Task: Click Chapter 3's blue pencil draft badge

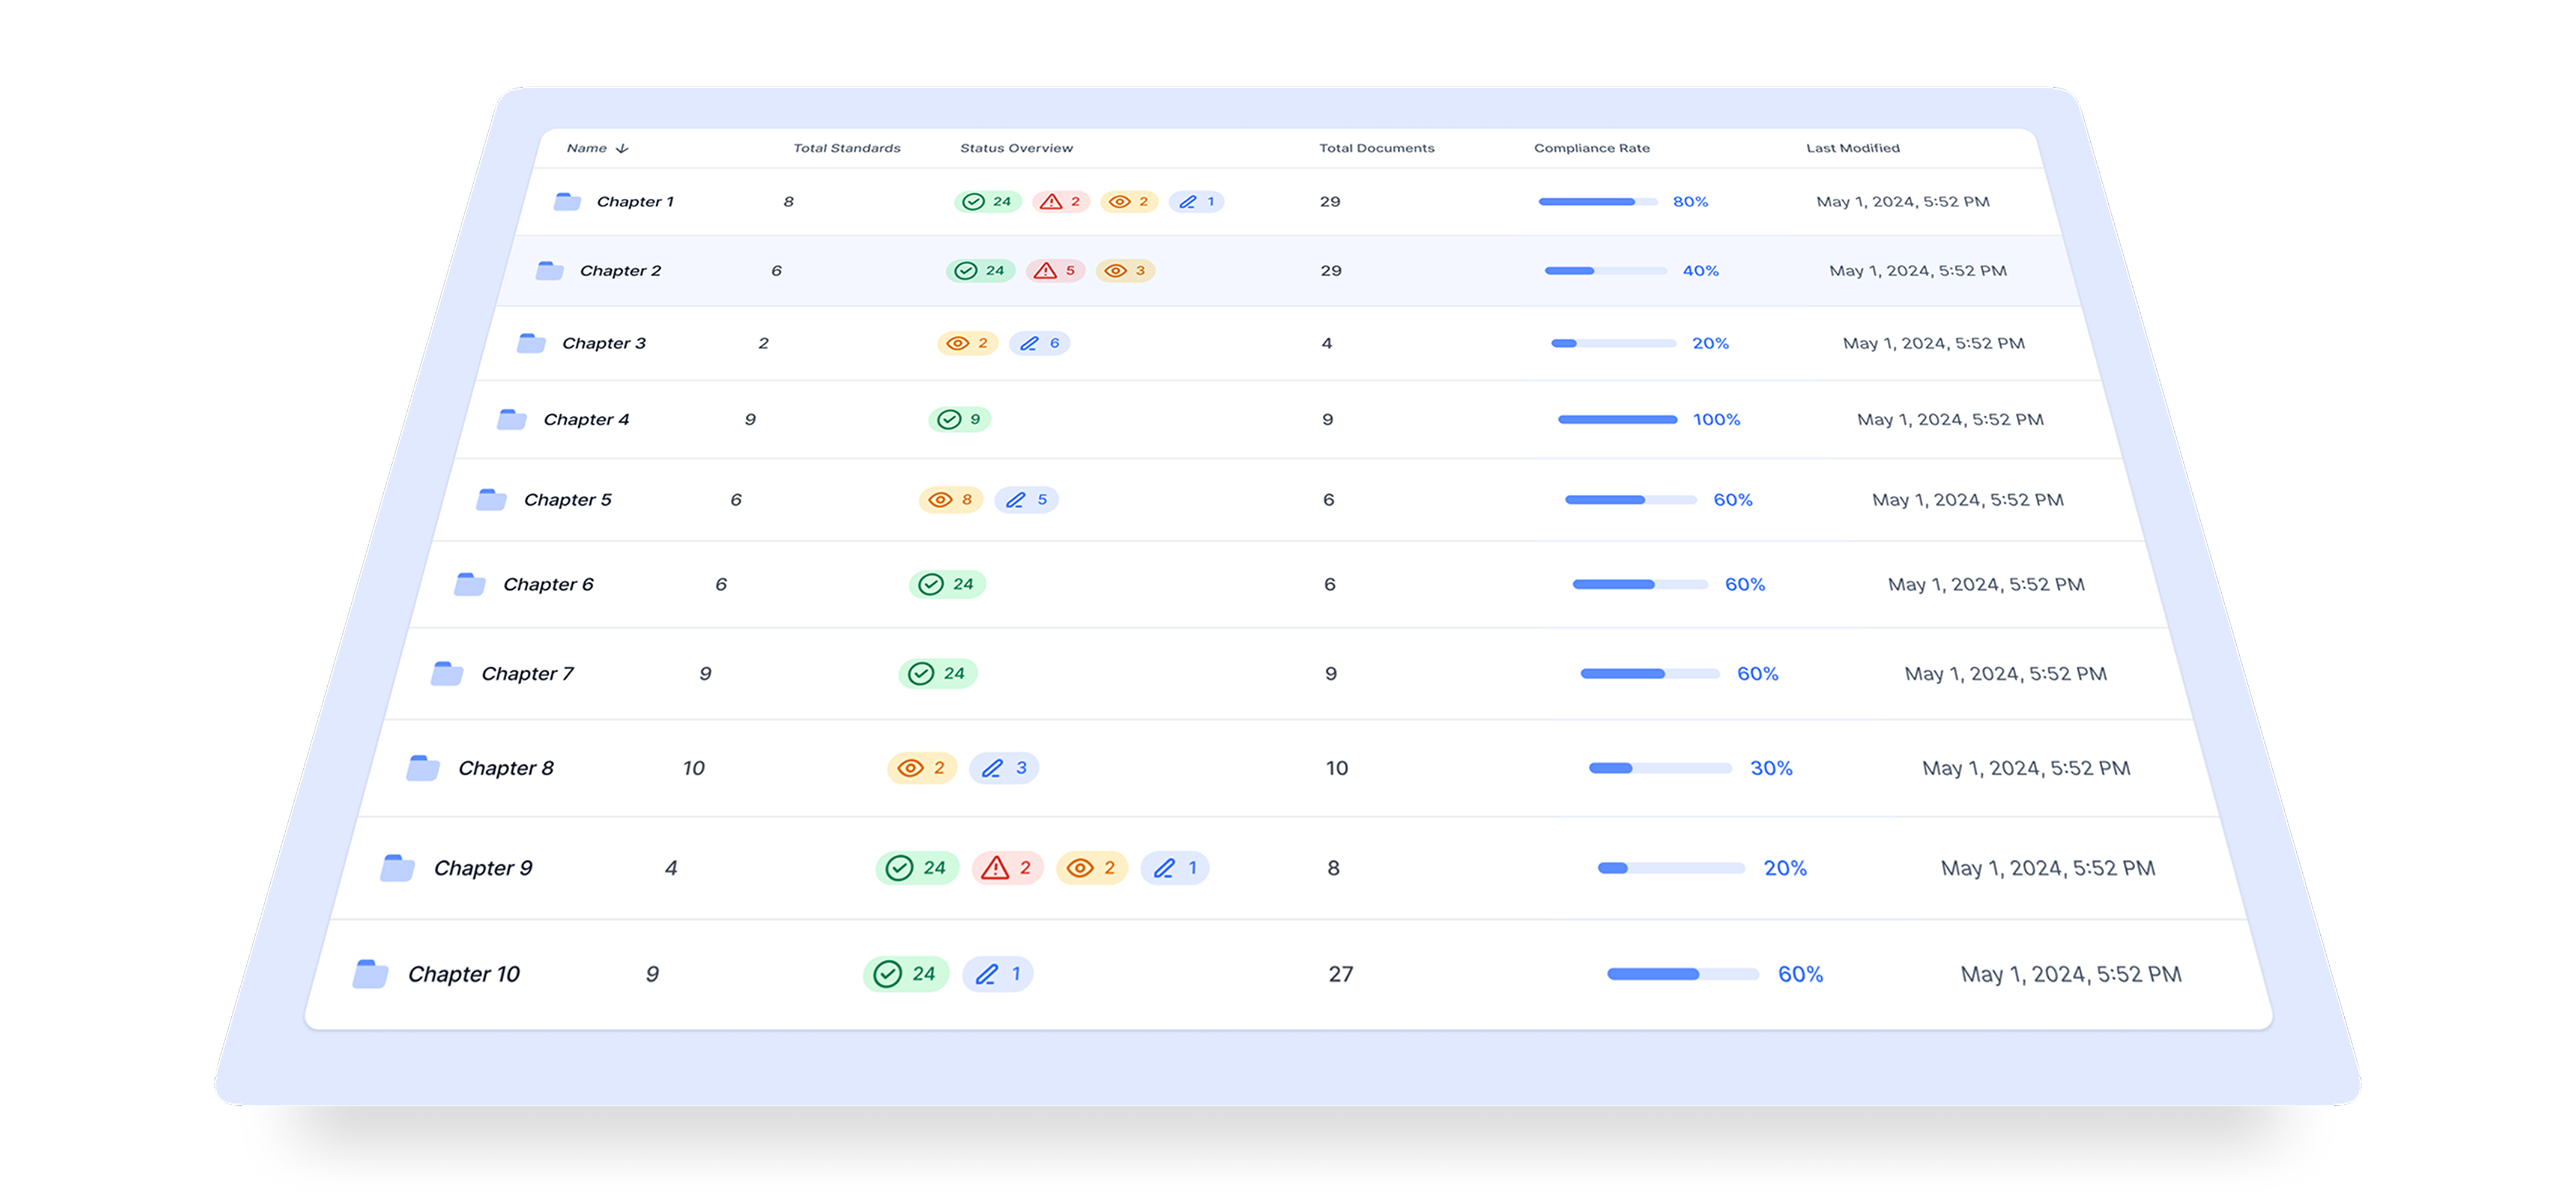Action: [1039, 344]
